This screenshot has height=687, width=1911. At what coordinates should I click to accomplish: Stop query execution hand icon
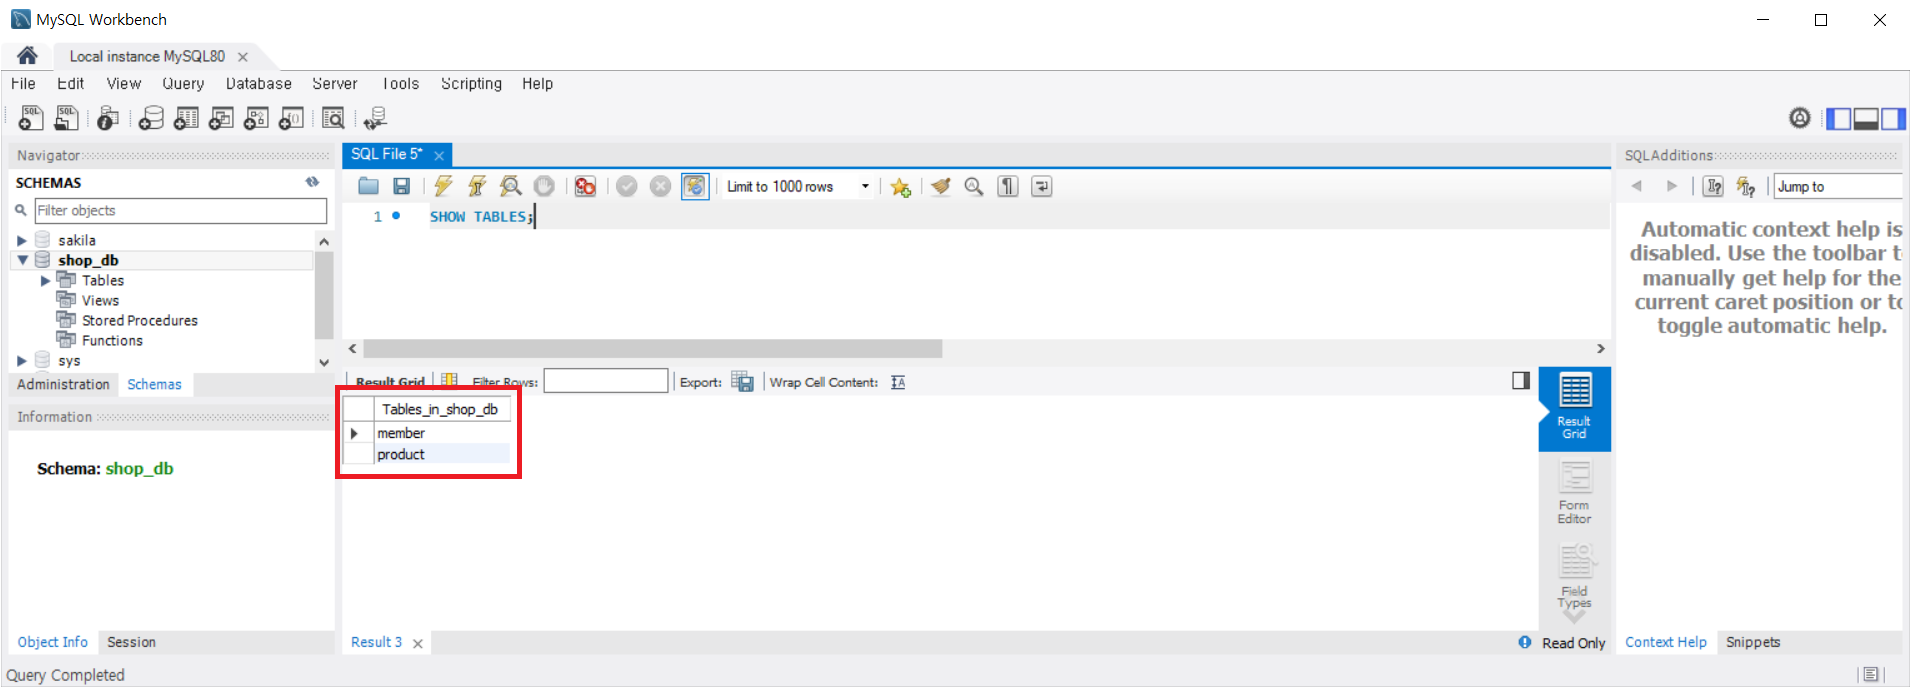coord(544,186)
